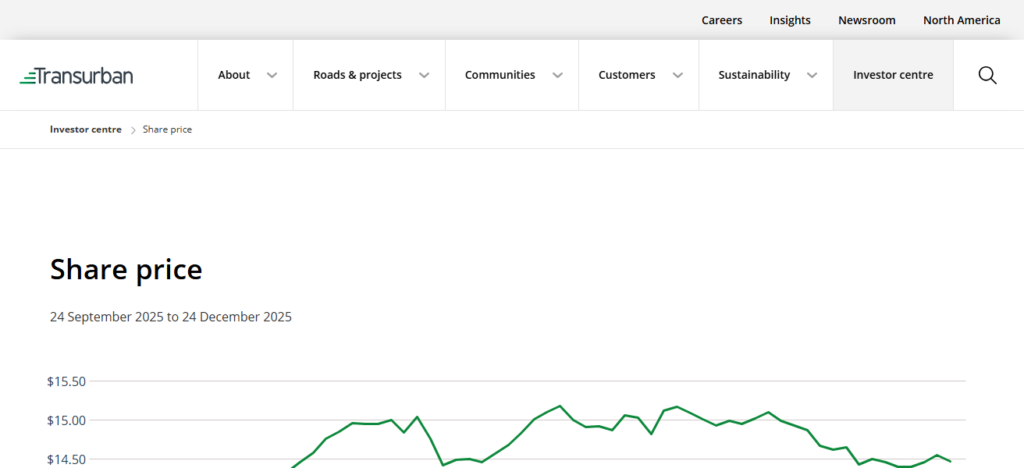
Task: Open the Communities menu item
Action: 499,75
